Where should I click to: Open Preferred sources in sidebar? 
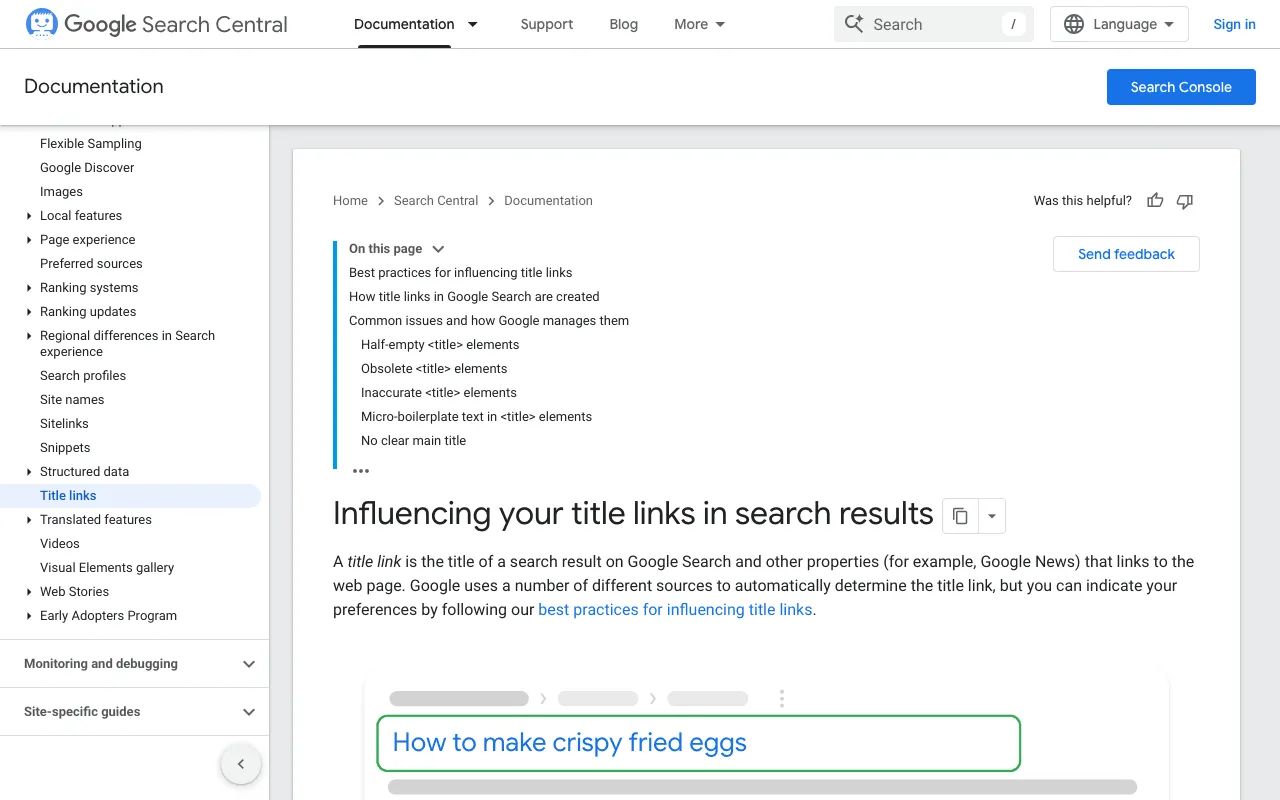tap(91, 264)
